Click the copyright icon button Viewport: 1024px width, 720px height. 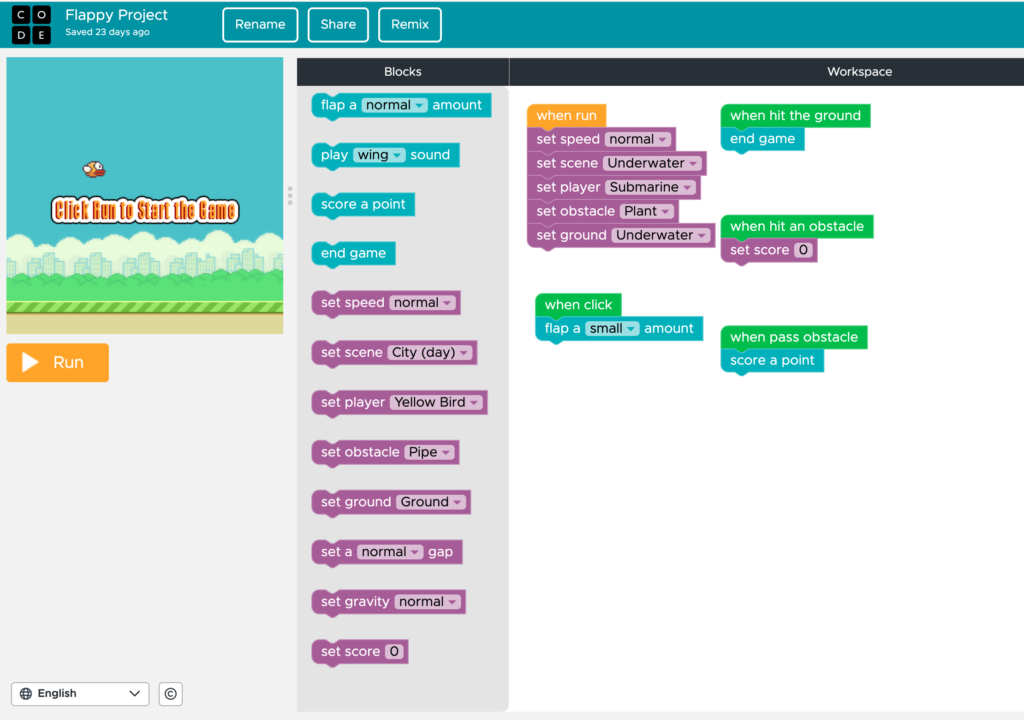point(170,693)
